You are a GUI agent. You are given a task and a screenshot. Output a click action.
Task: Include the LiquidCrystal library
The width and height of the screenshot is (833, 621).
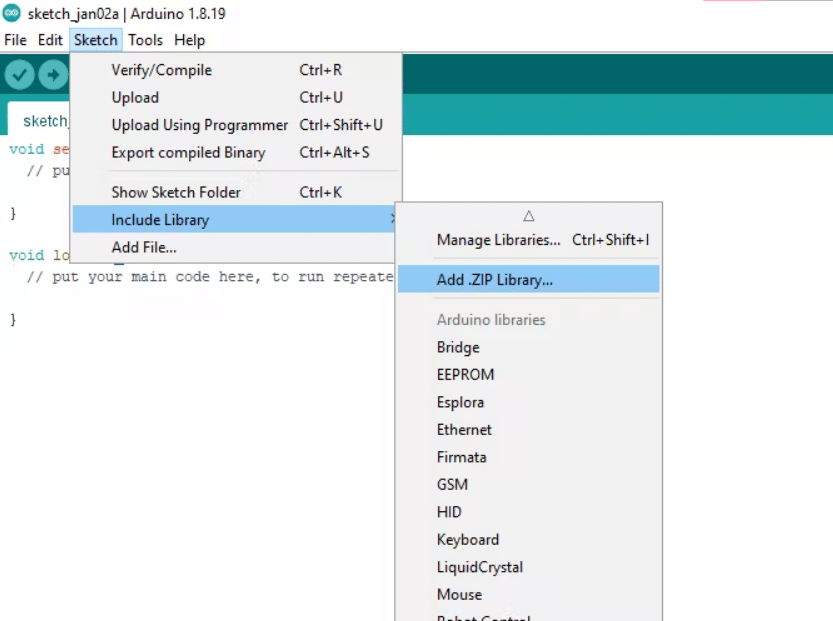click(x=479, y=567)
